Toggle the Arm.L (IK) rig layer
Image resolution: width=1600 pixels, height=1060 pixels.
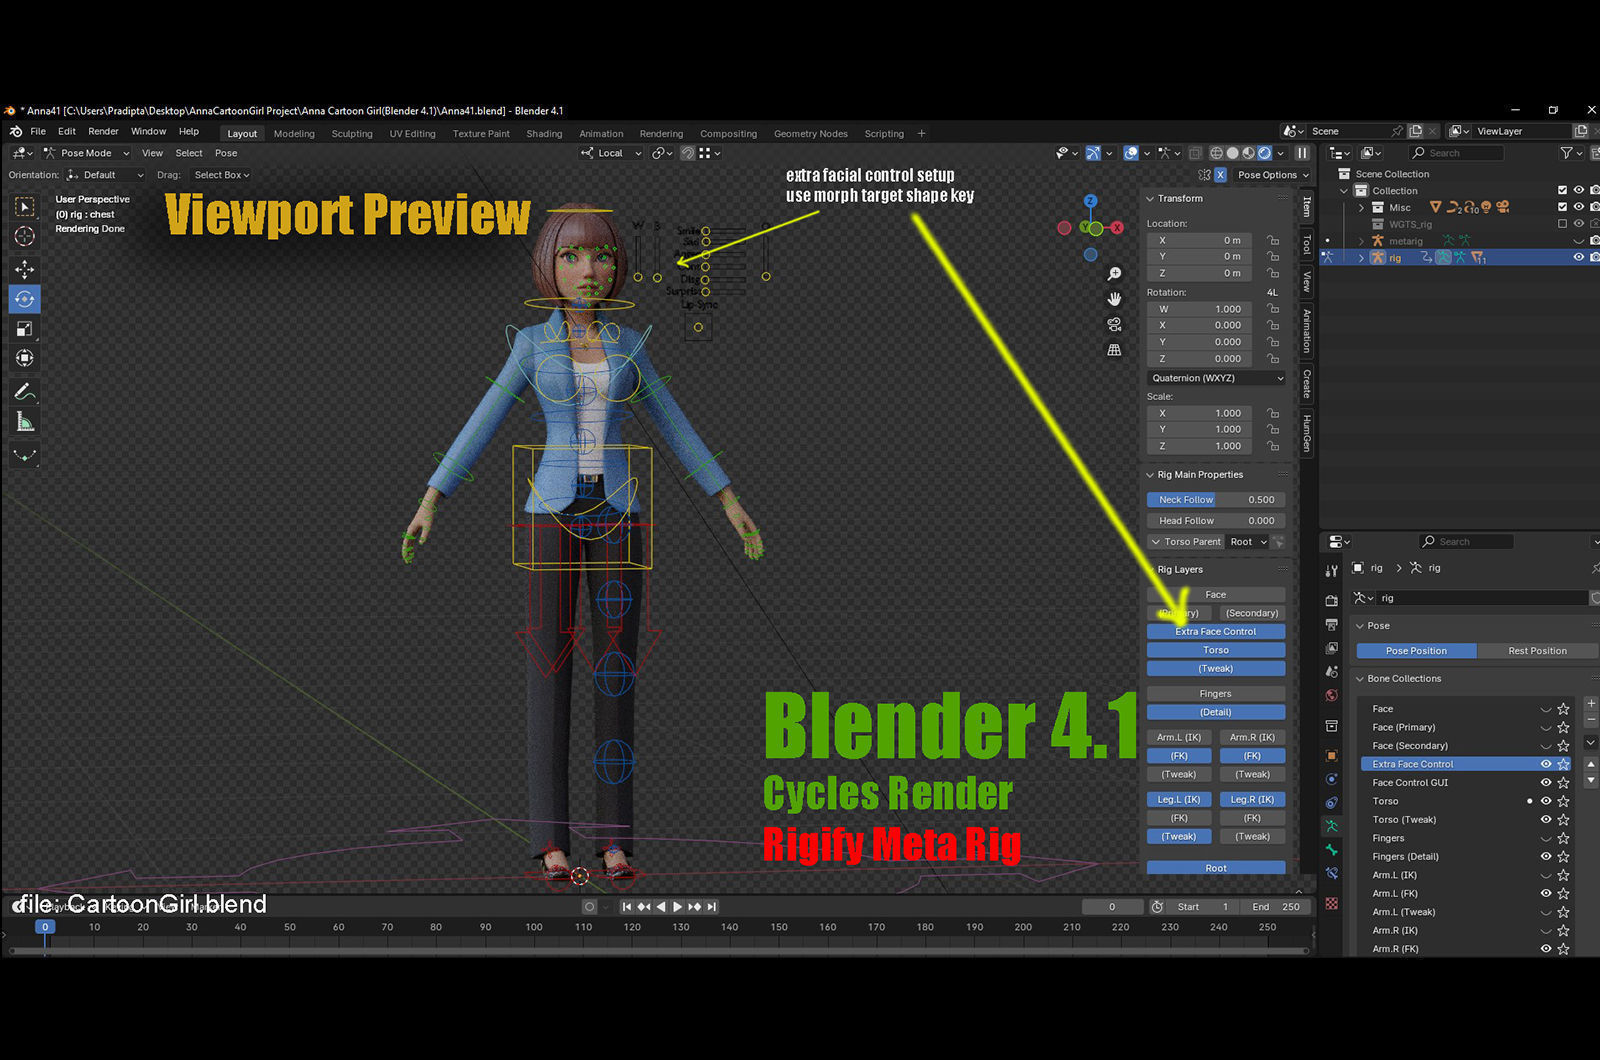tap(1179, 737)
